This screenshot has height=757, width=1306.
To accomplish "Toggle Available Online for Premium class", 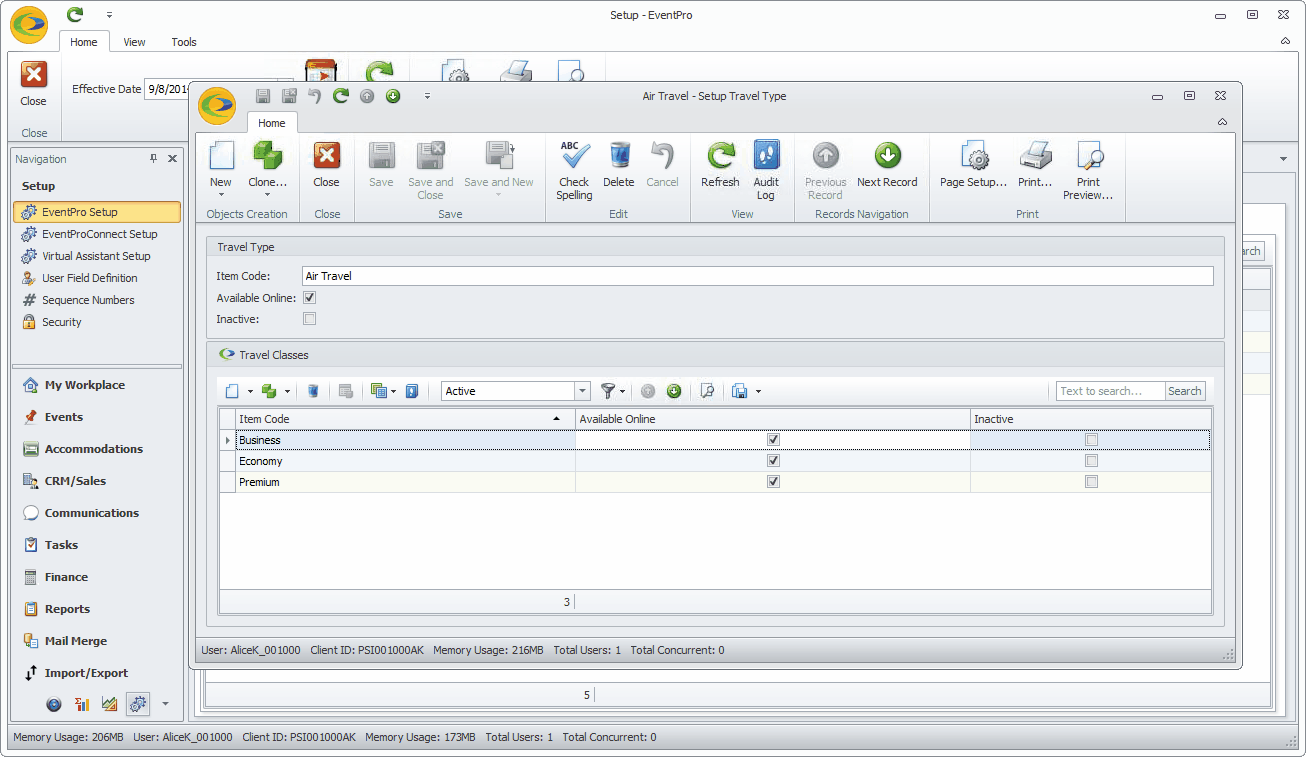I will click(x=773, y=482).
